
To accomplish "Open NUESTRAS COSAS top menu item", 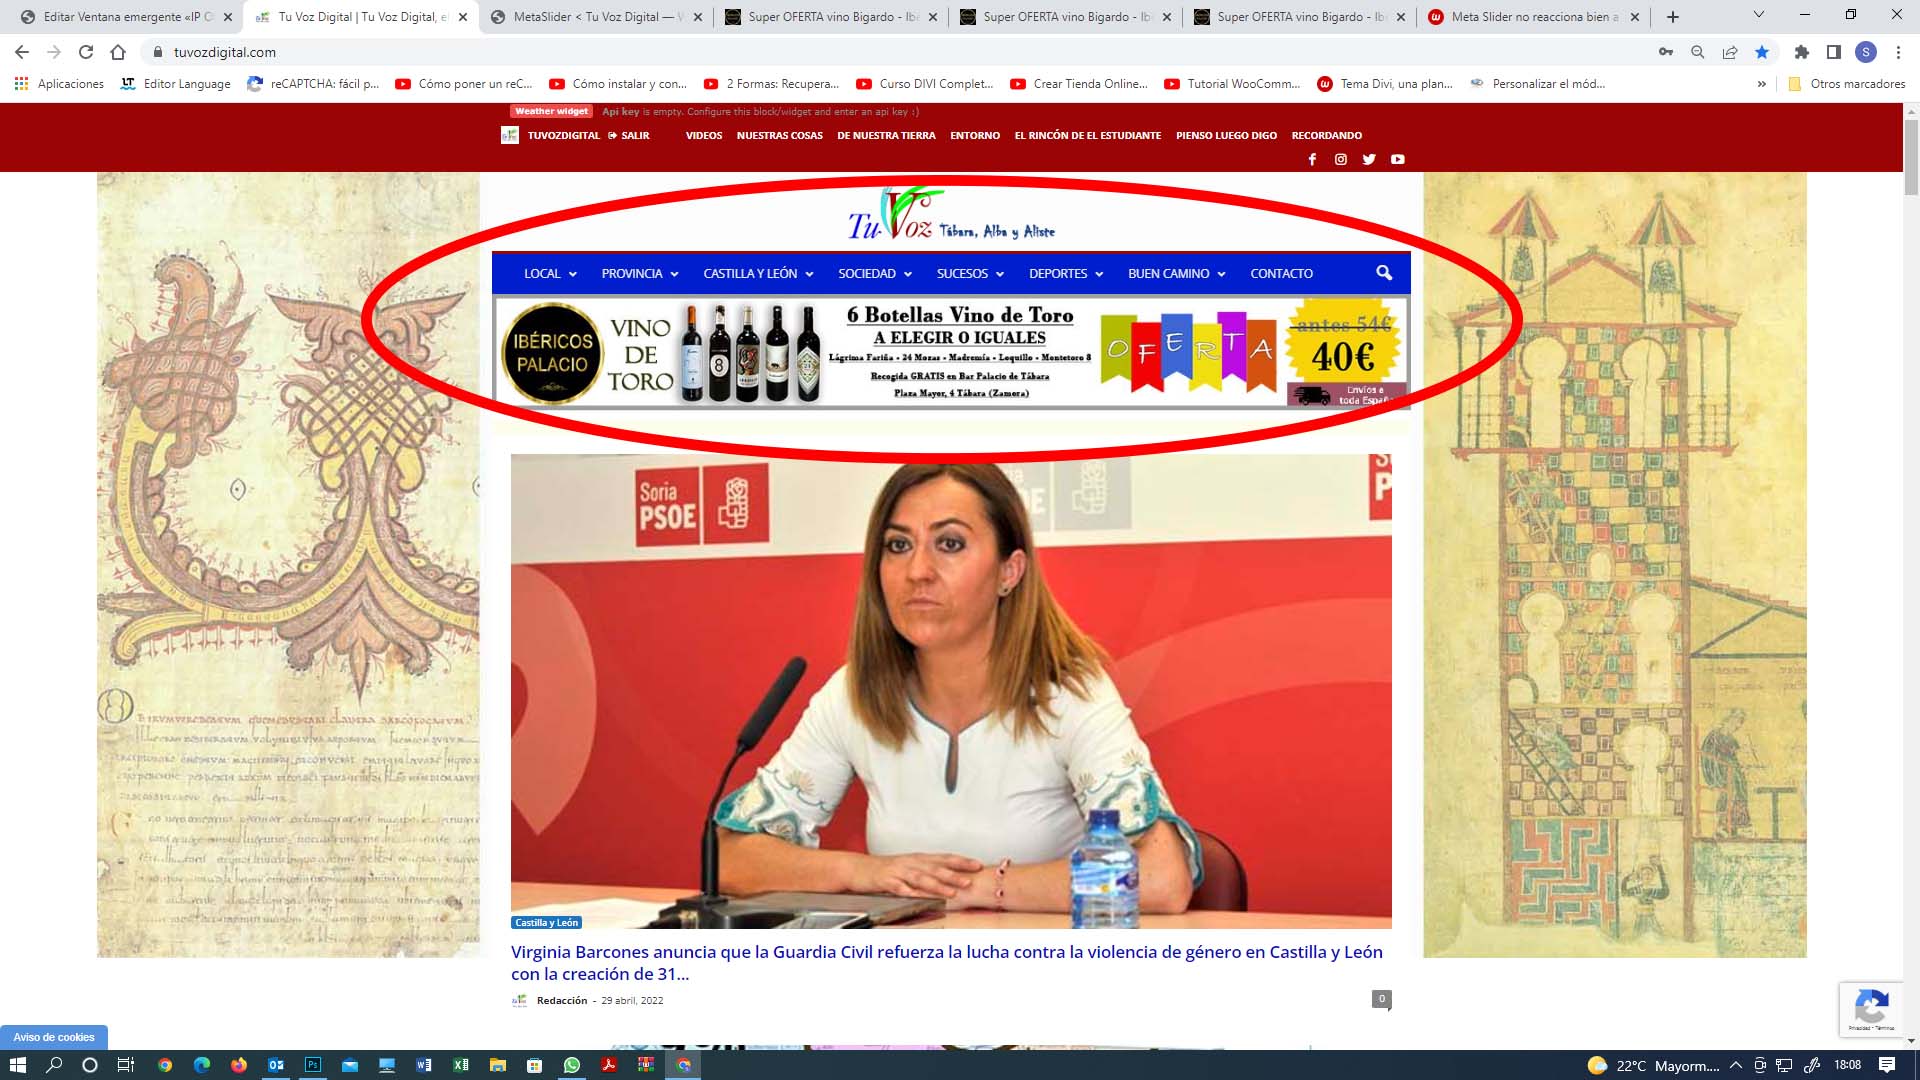I will (780, 136).
